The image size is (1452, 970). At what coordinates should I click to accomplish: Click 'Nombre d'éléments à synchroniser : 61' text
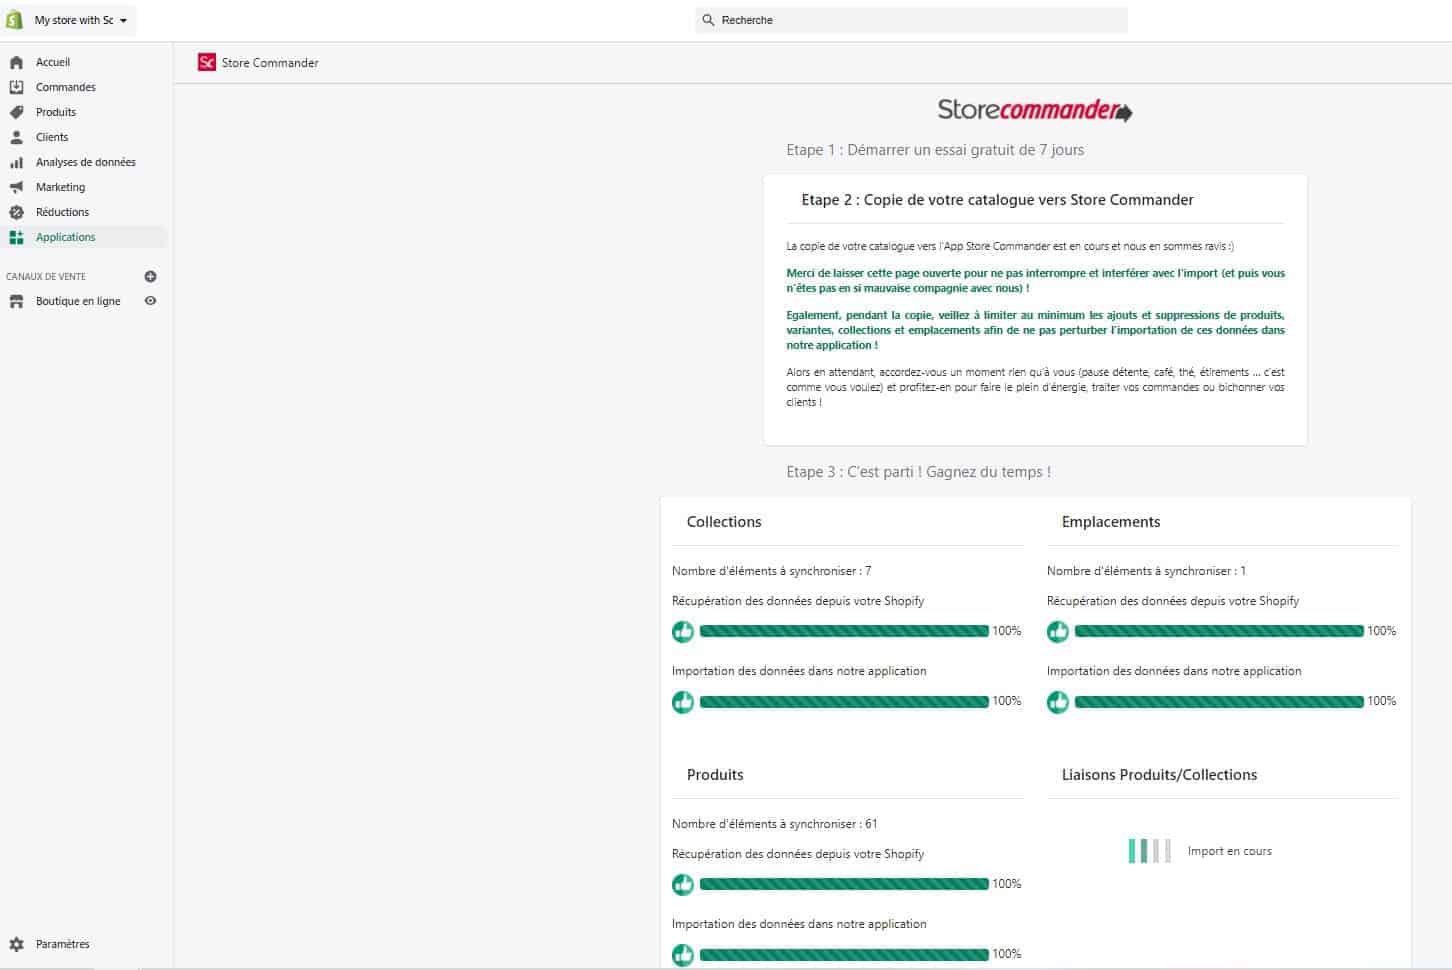pos(775,824)
